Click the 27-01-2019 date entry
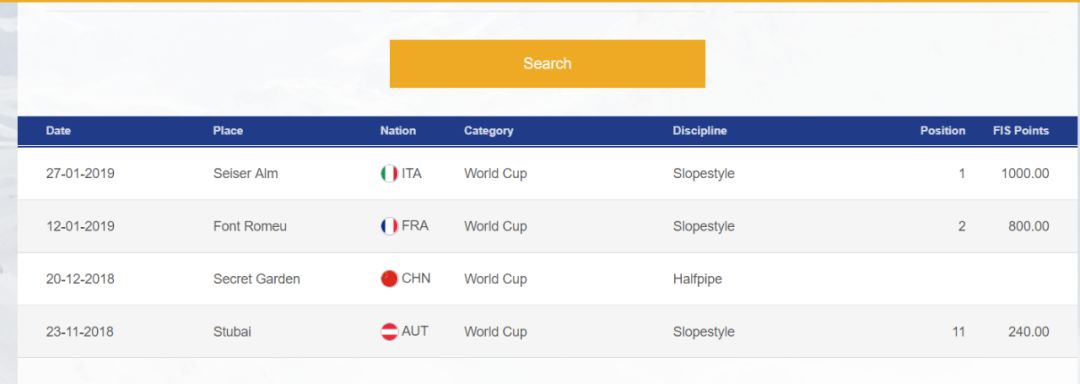The width and height of the screenshot is (1080, 384). point(80,173)
